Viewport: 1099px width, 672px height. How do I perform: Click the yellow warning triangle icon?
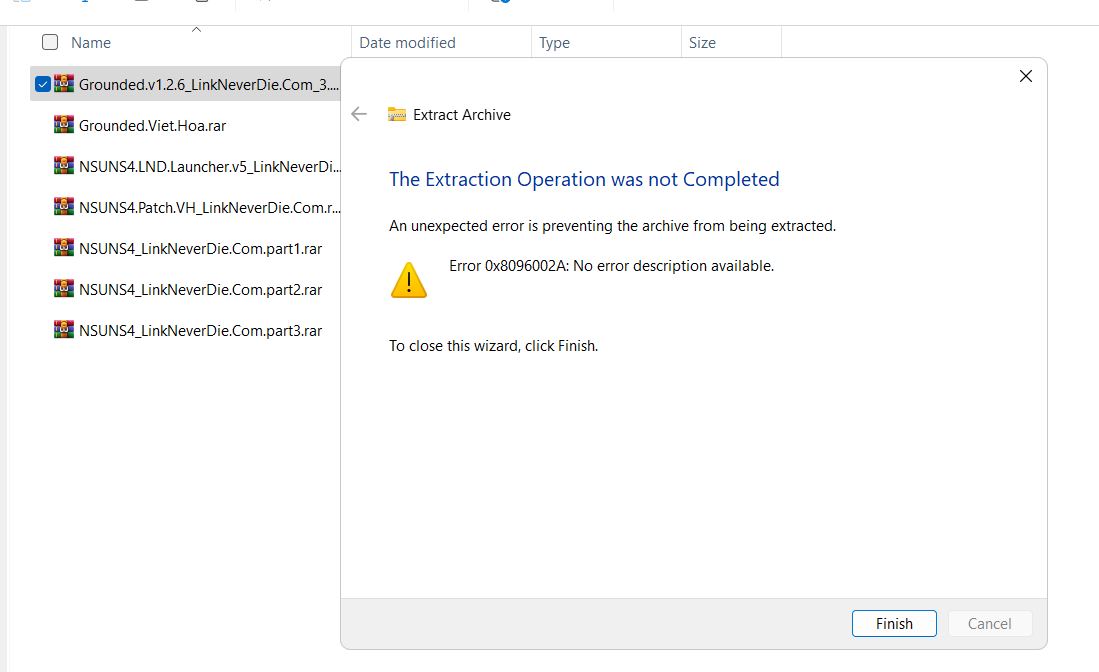(408, 280)
